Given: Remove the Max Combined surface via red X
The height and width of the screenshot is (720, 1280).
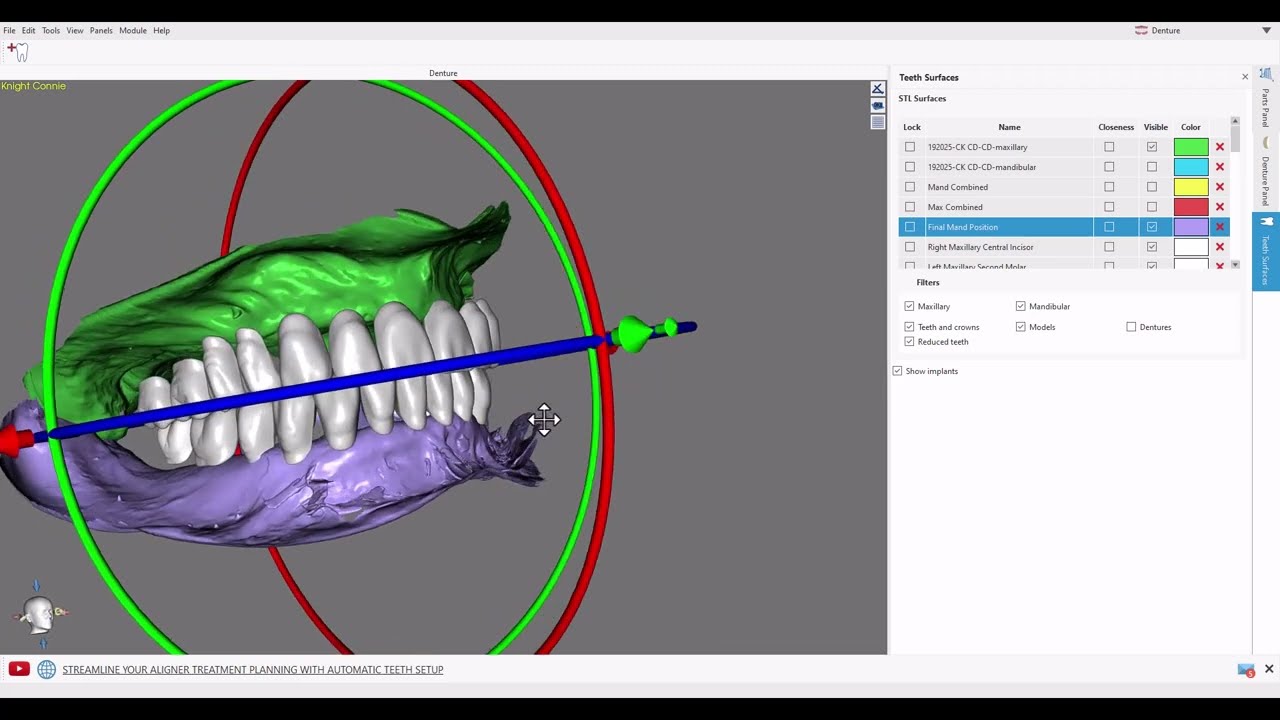Looking at the screenshot, I should click(1219, 207).
